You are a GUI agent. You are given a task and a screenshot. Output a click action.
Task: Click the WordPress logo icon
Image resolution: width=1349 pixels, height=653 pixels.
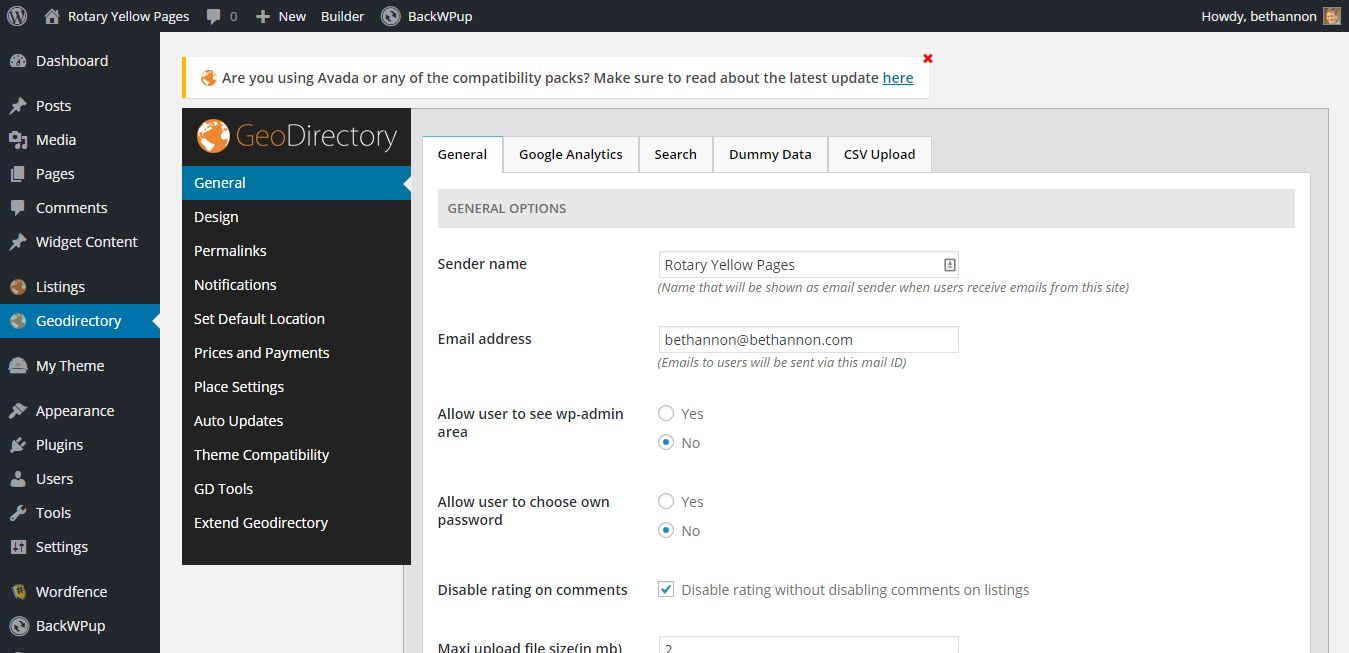[17, 16]
